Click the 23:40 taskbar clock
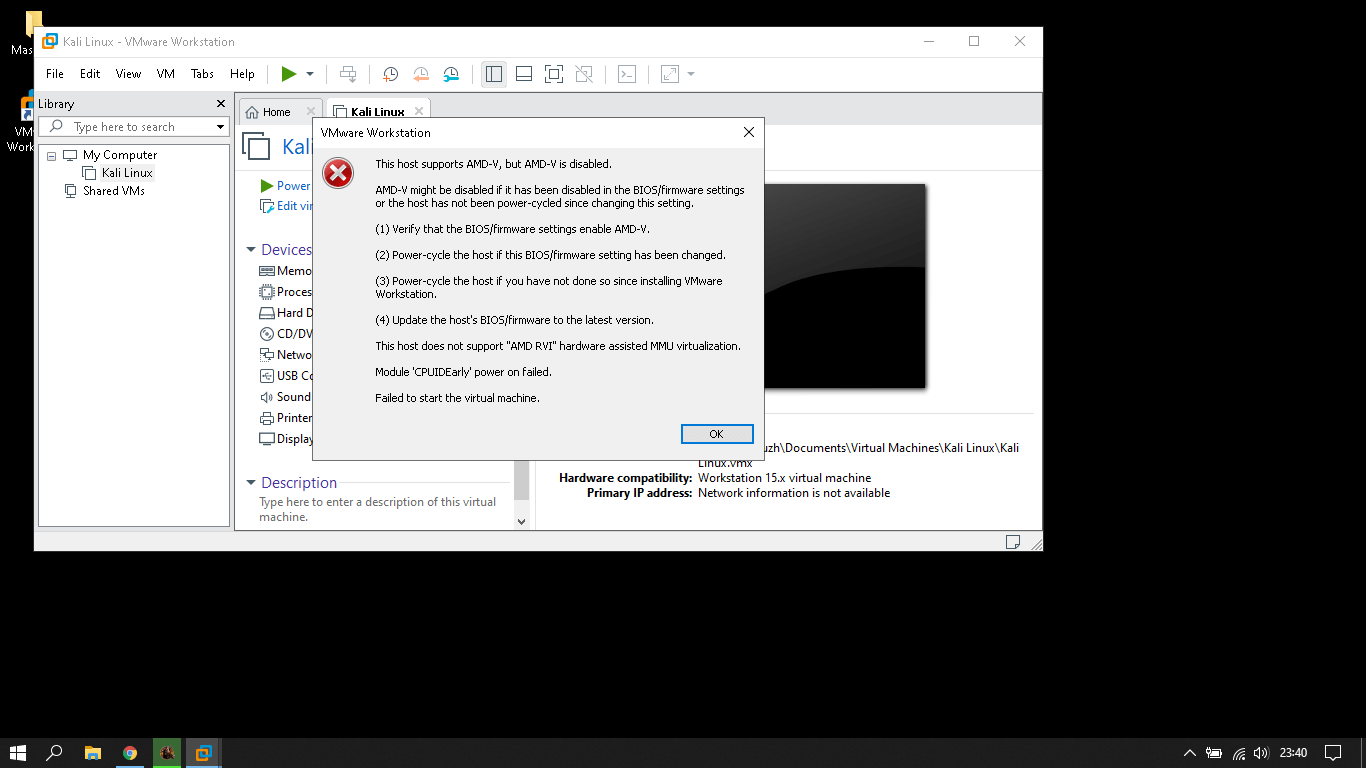1366x768 pixels. 1293,753
